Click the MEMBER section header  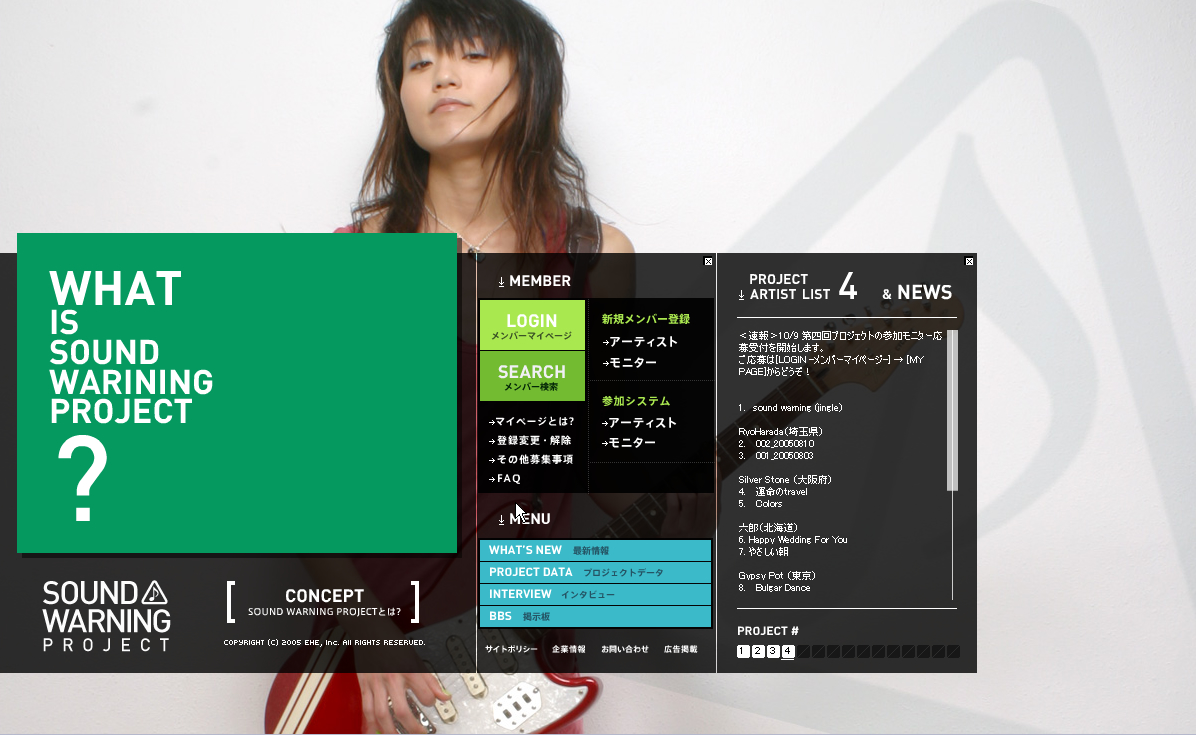(534, 281)
